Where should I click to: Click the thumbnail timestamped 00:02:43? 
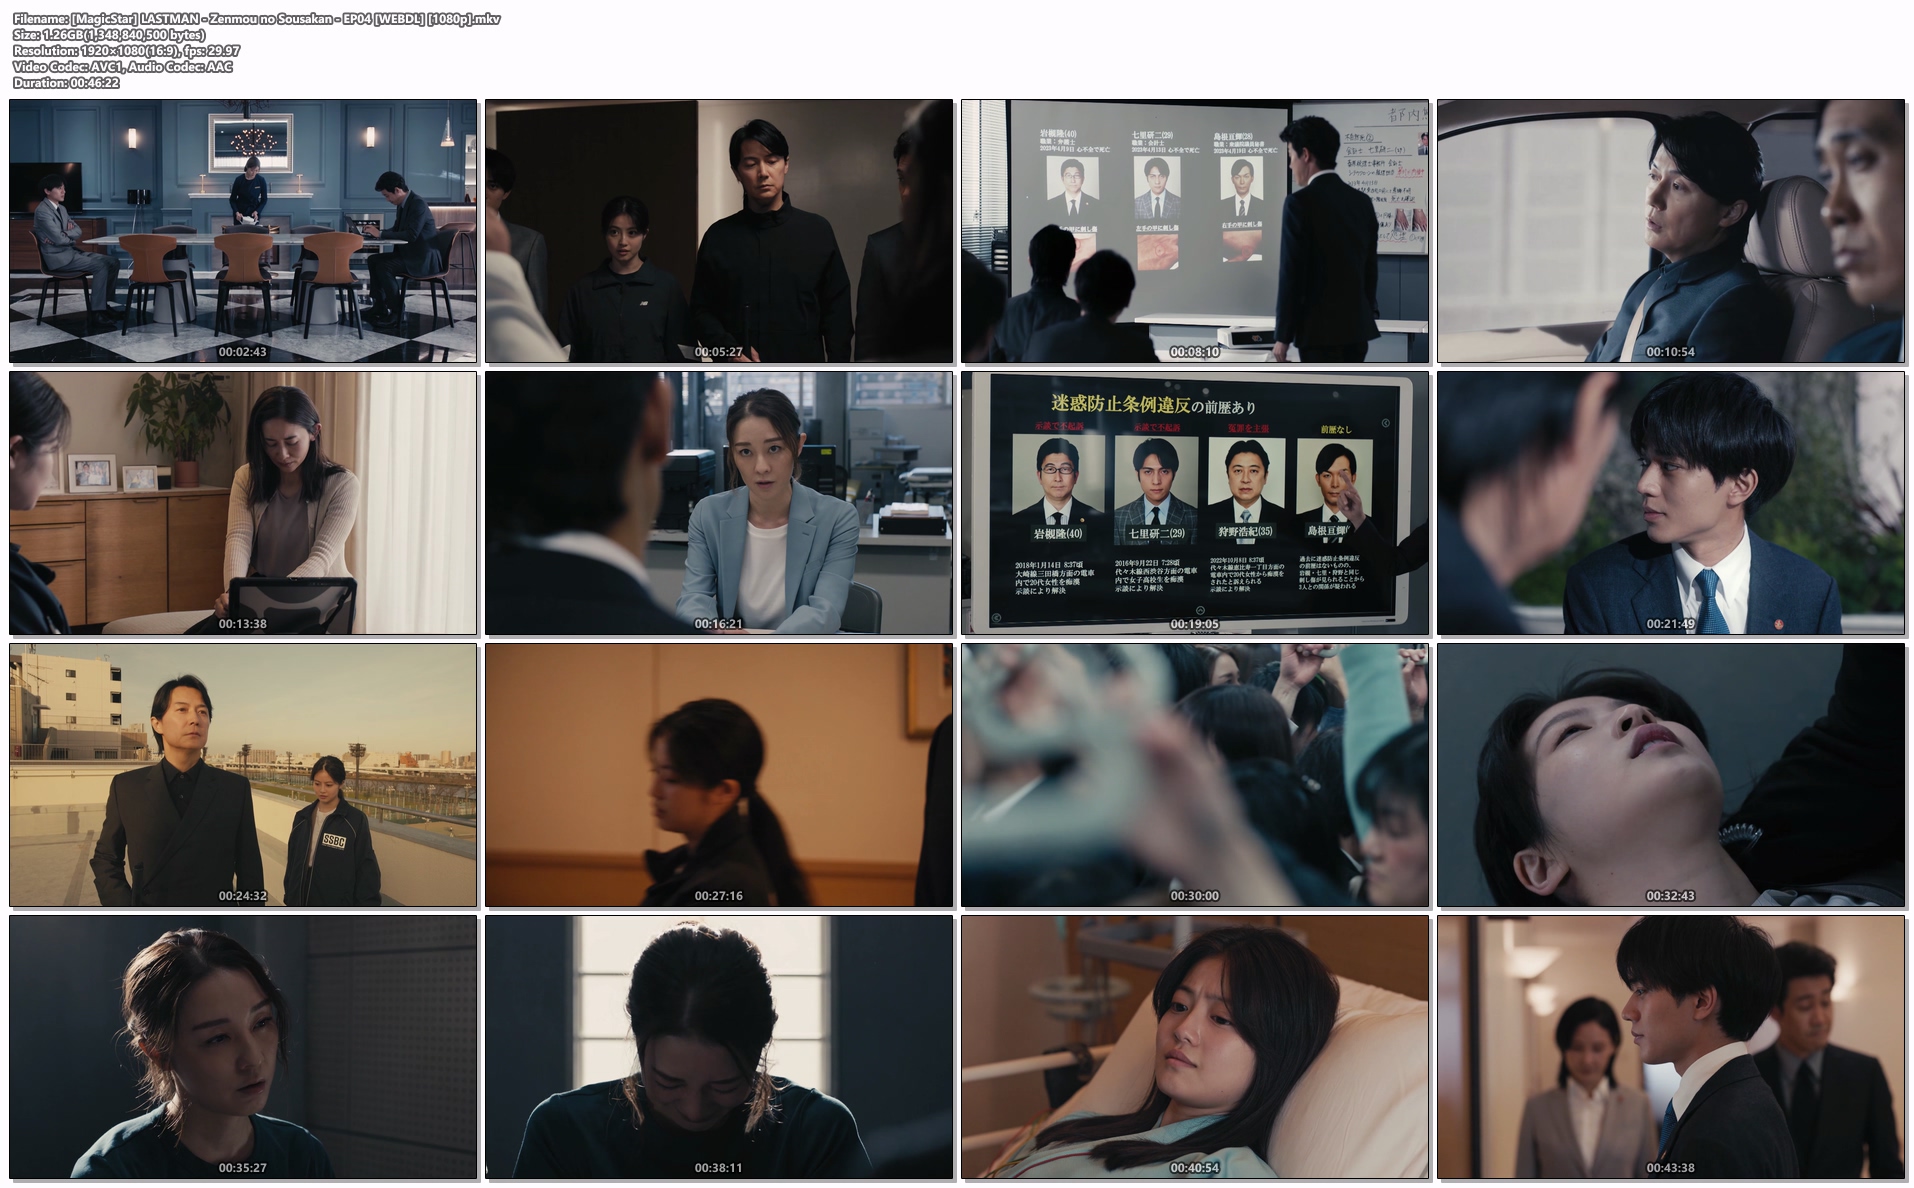click(x=243, y=230)
